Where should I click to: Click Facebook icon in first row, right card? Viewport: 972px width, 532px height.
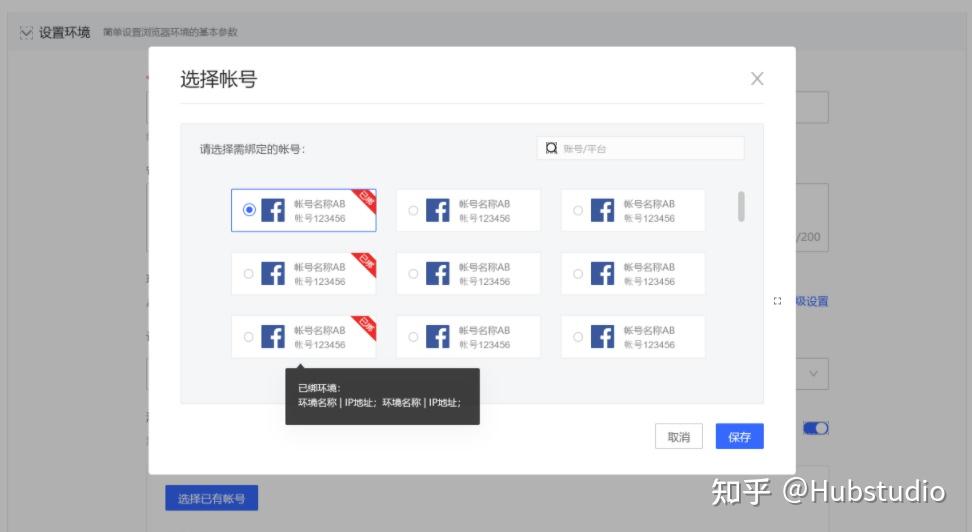coord(603,210)
